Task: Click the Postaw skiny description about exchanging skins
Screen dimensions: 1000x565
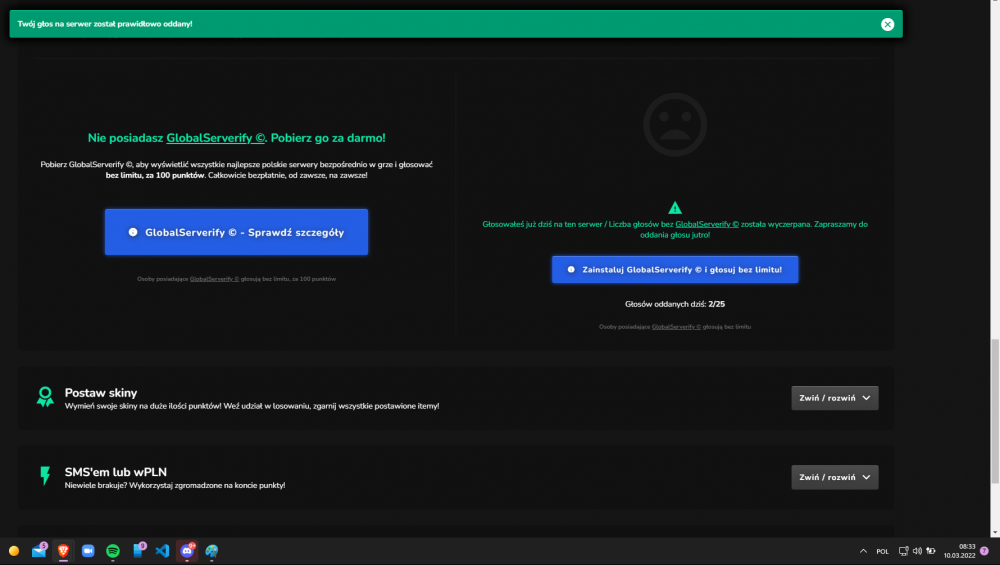Action: 252,406
